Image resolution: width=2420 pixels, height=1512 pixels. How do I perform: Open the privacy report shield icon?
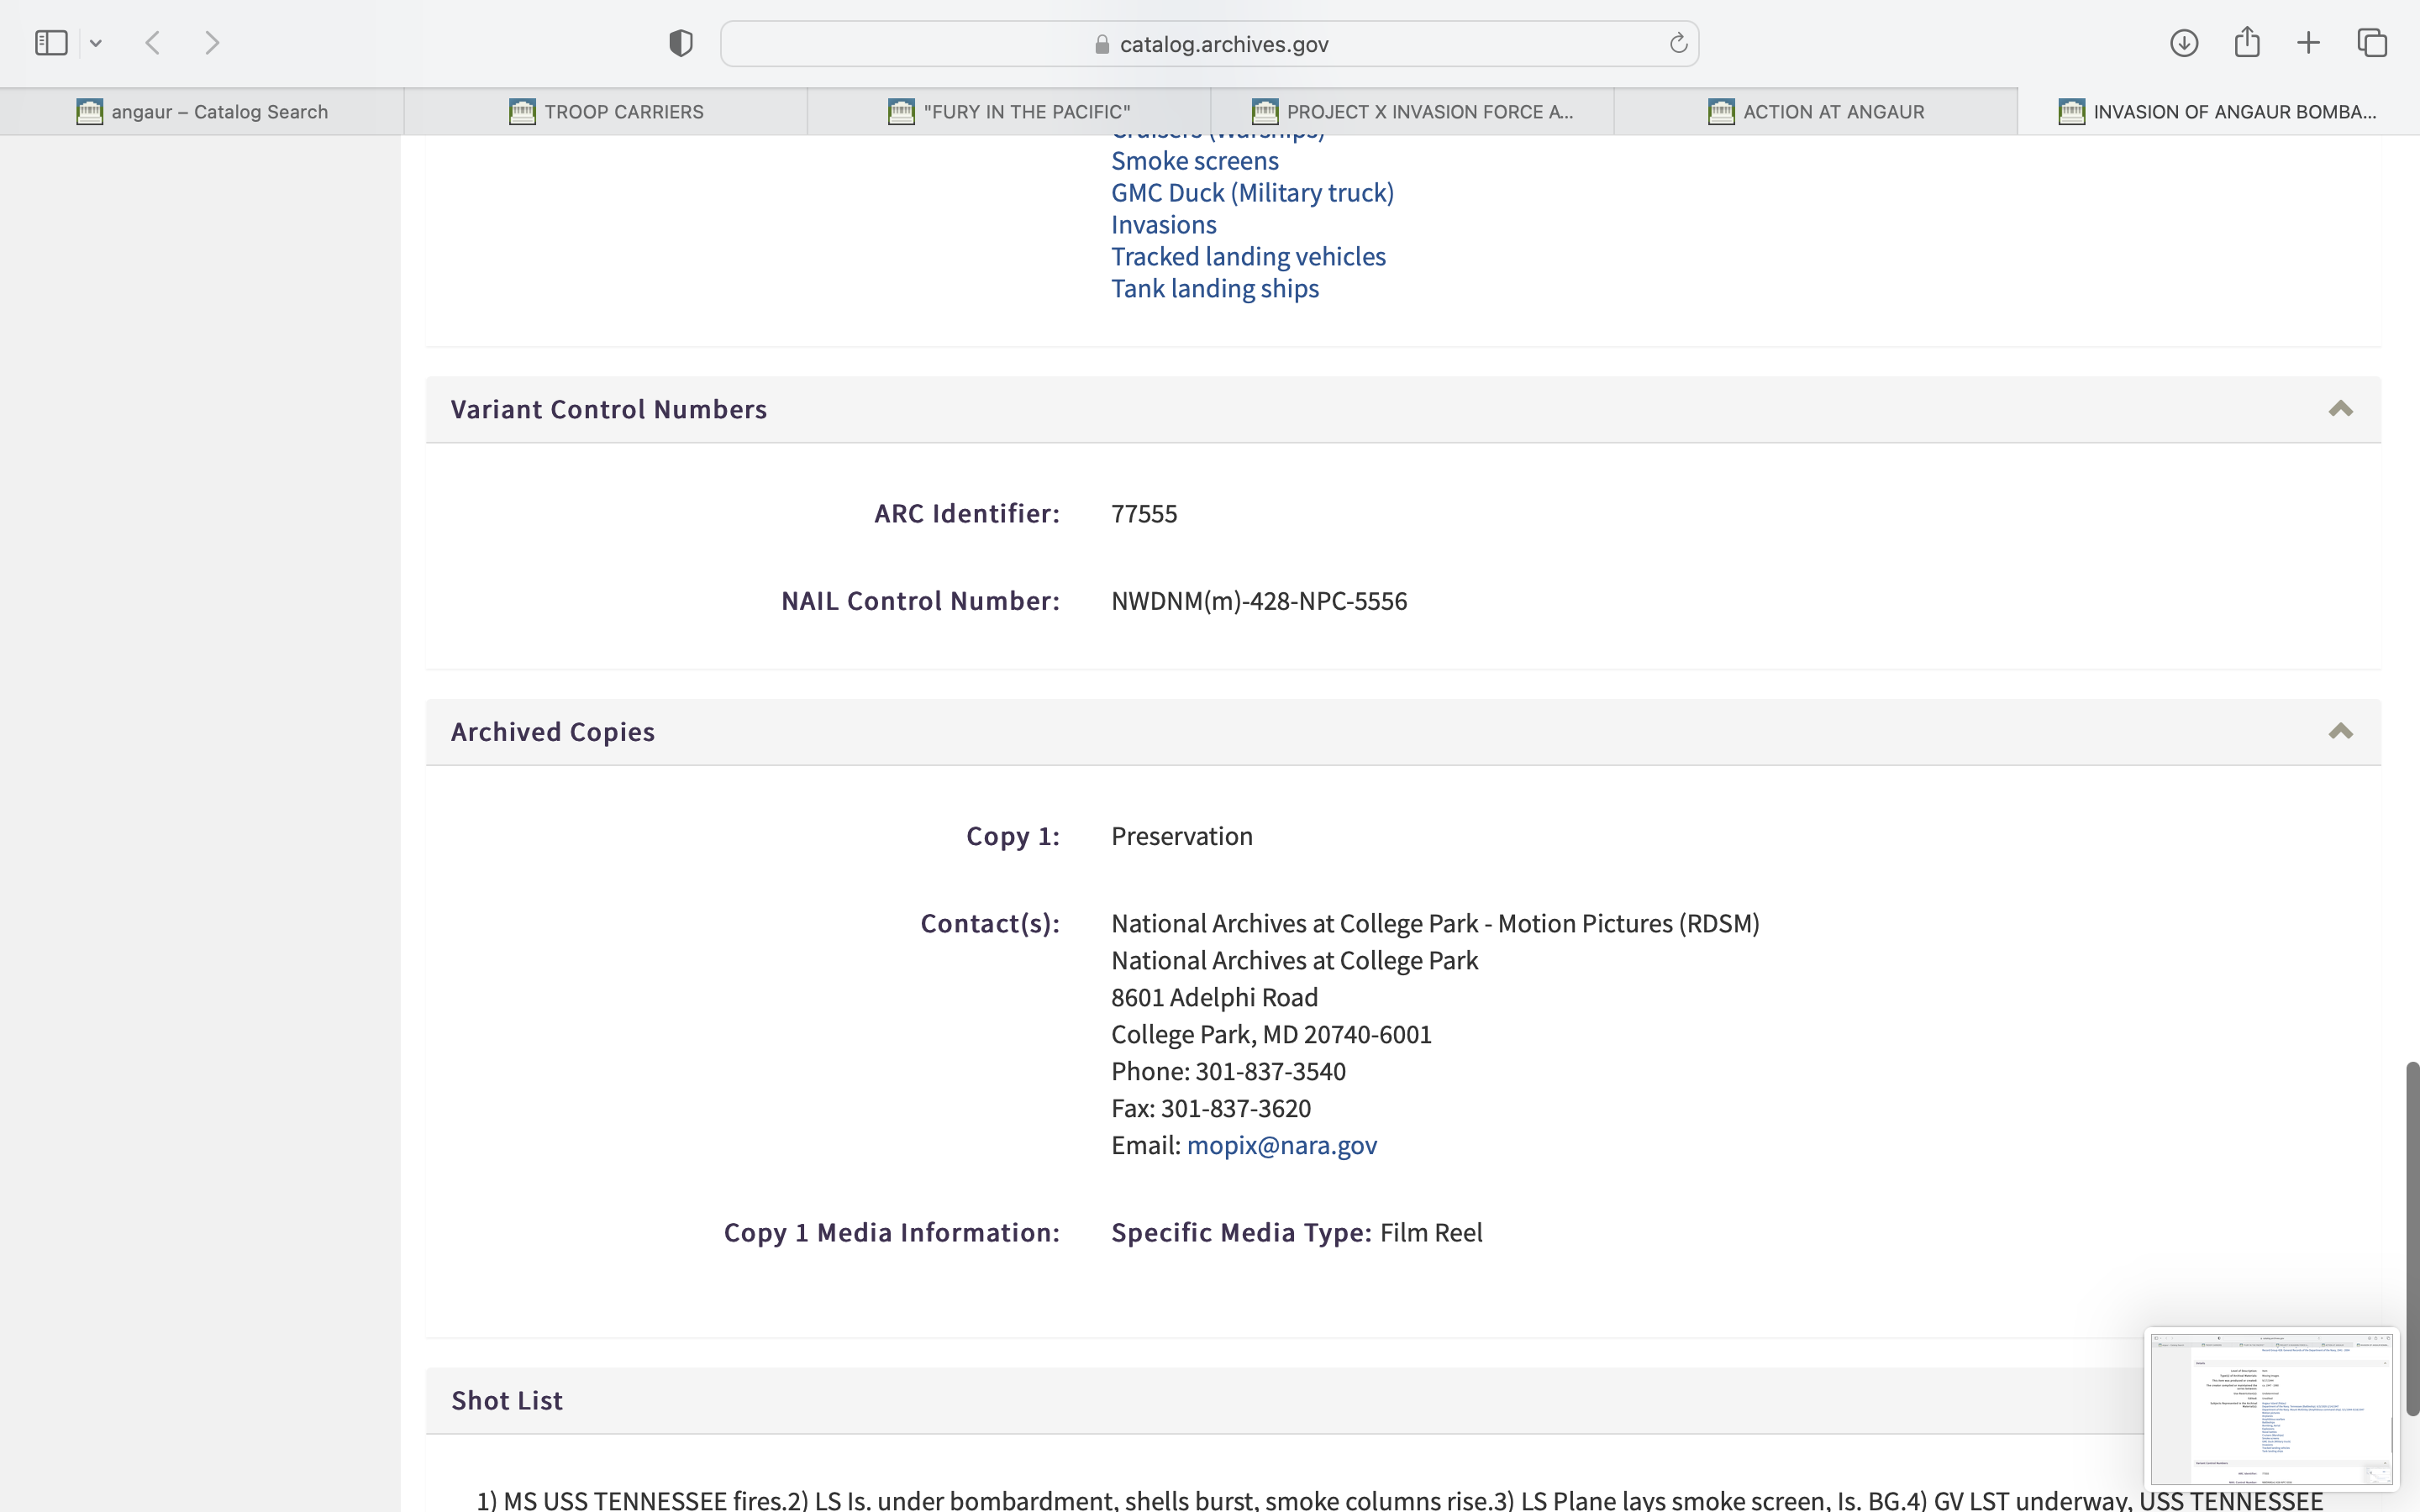coord(681,43)
